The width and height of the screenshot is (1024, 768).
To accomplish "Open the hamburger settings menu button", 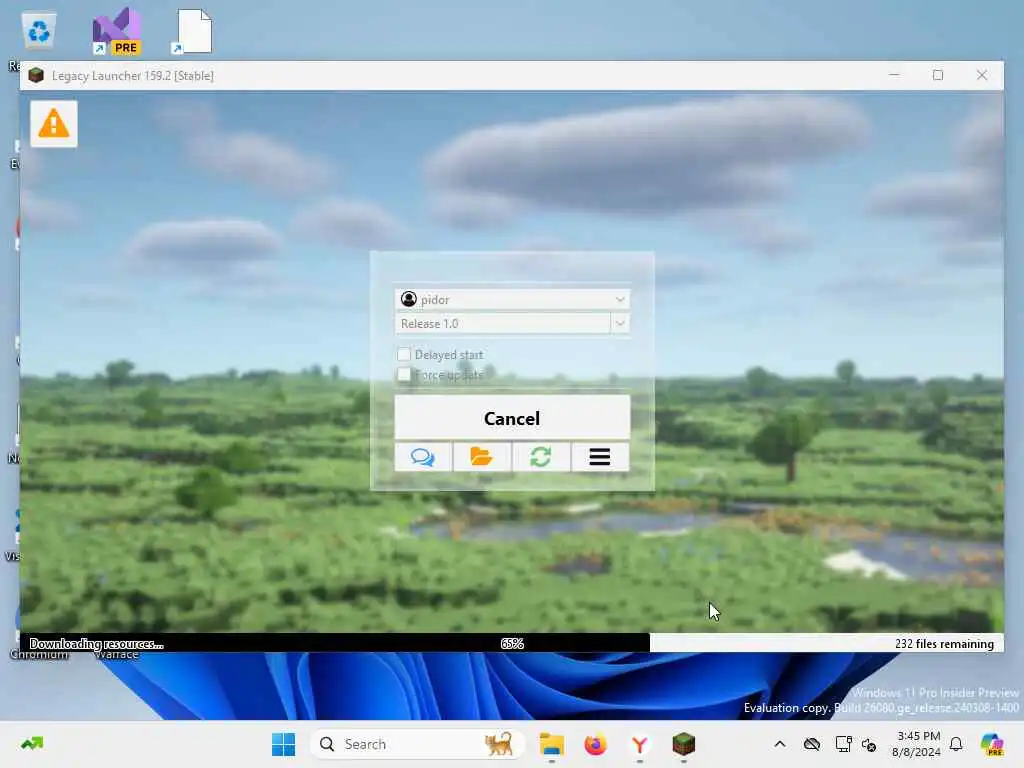I will (600, 456).
